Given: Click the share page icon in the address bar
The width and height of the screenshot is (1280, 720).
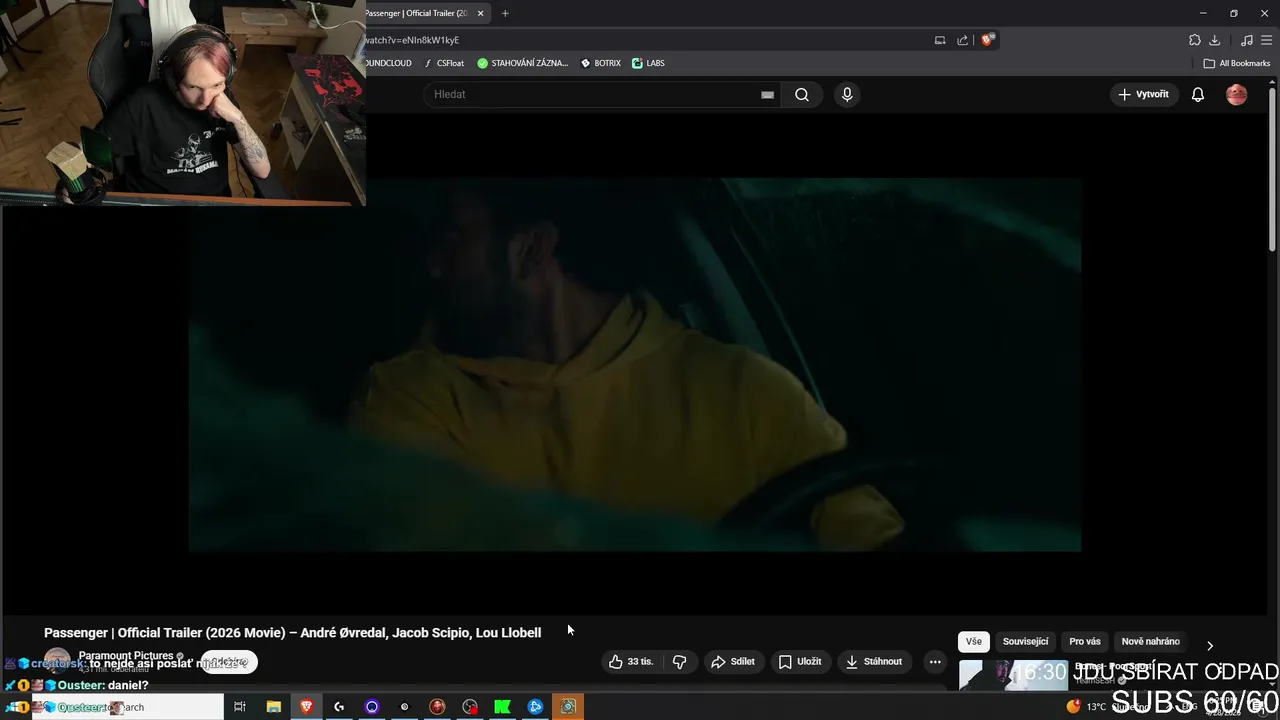Looking at the screenshot, I should (962, 40).
